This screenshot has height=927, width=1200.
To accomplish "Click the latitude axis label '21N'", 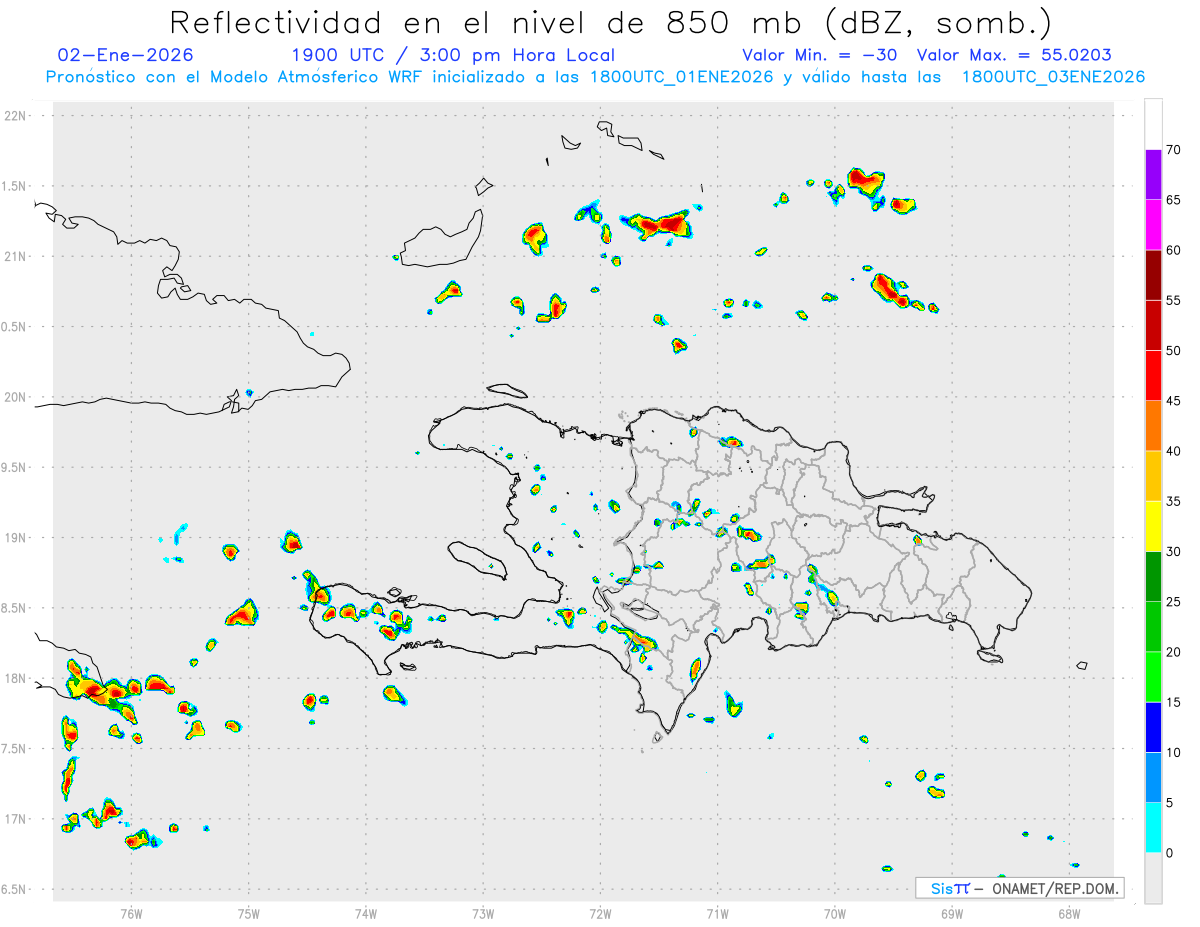I will coord(16,256).
